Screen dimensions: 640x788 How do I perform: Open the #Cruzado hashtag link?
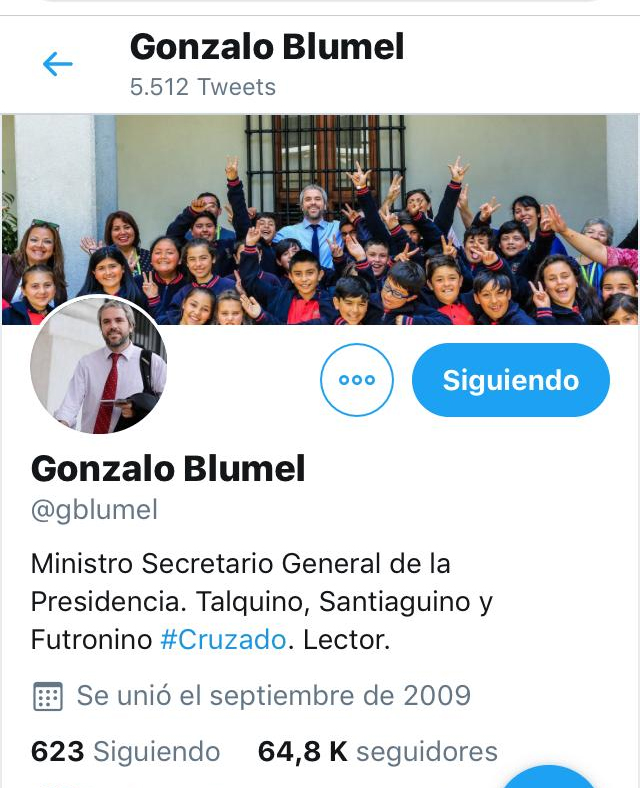point(223,640)
